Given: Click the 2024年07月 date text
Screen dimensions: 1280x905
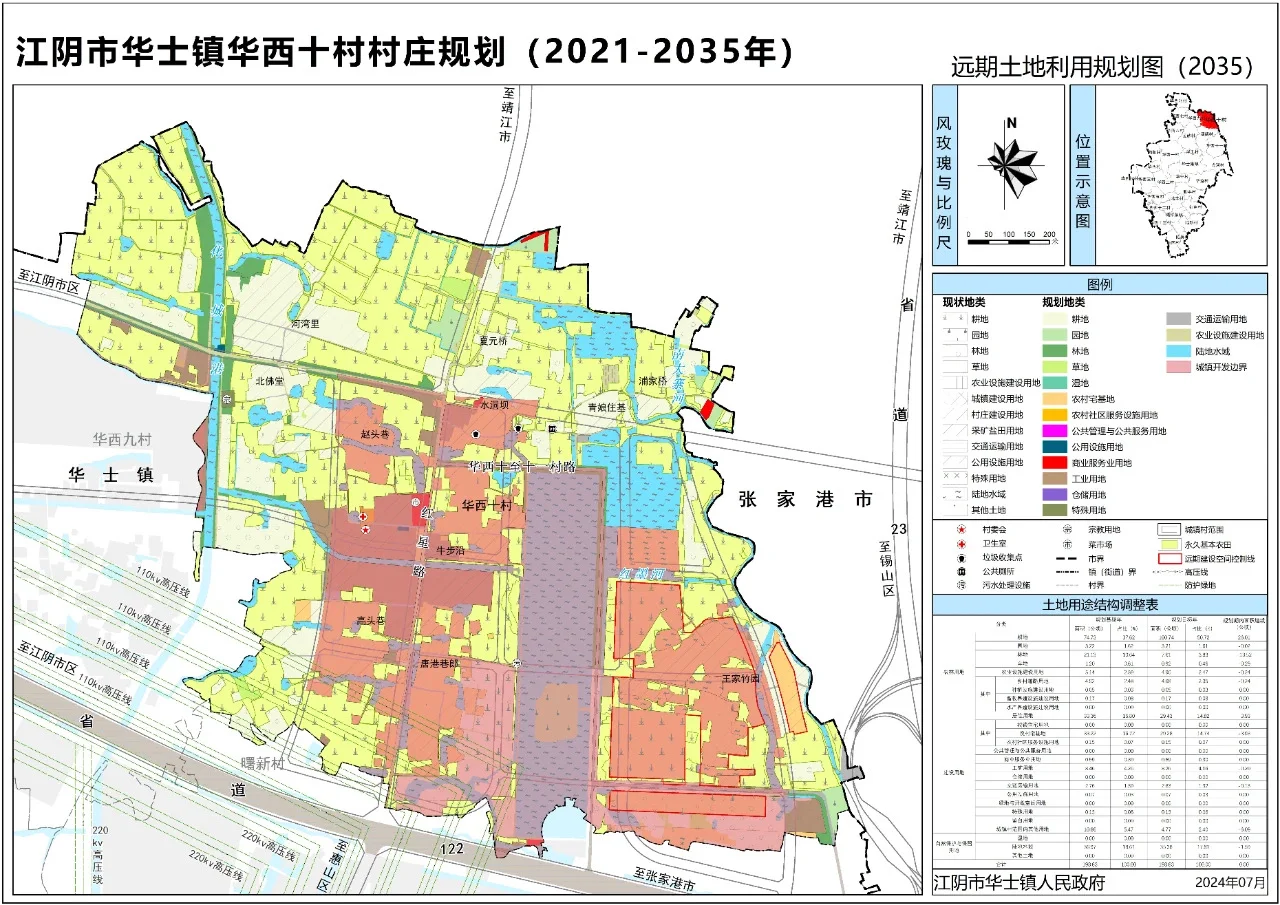Looking at the screenshot, I should pos(1230,884).
